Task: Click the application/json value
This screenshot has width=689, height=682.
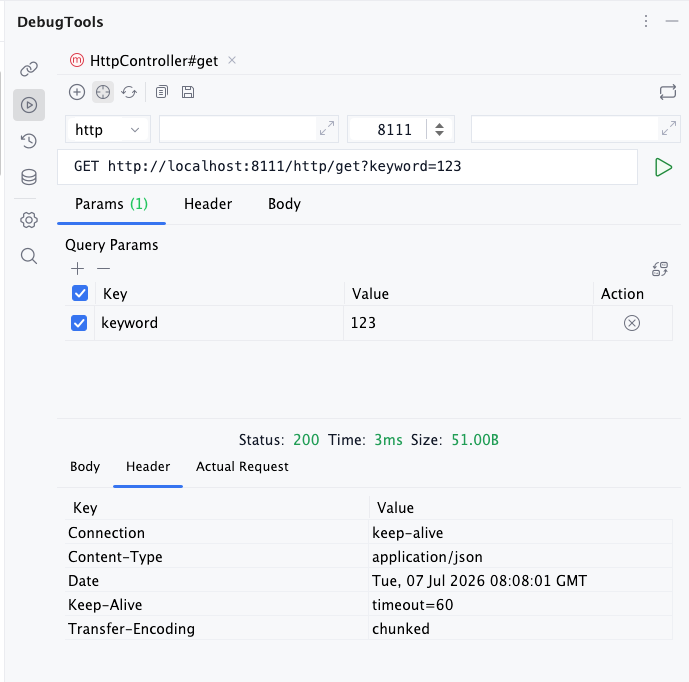Action: point(427,557)
